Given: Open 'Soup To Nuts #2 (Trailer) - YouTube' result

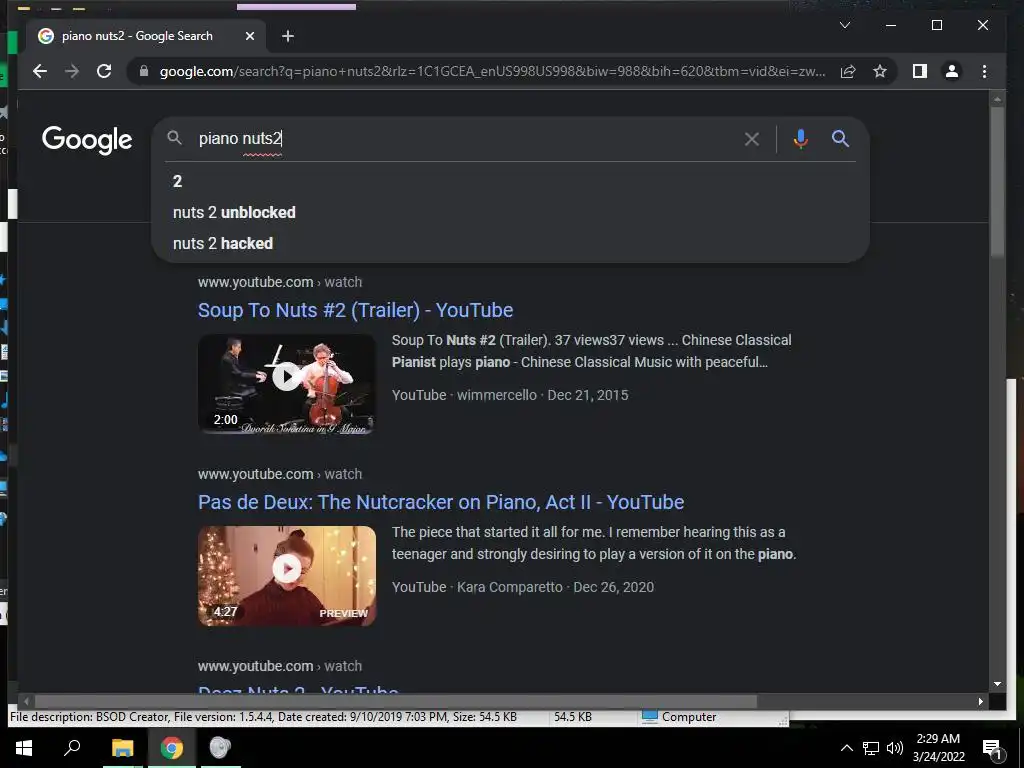Looking at the screenshot, I should click(x=355, y=310).
